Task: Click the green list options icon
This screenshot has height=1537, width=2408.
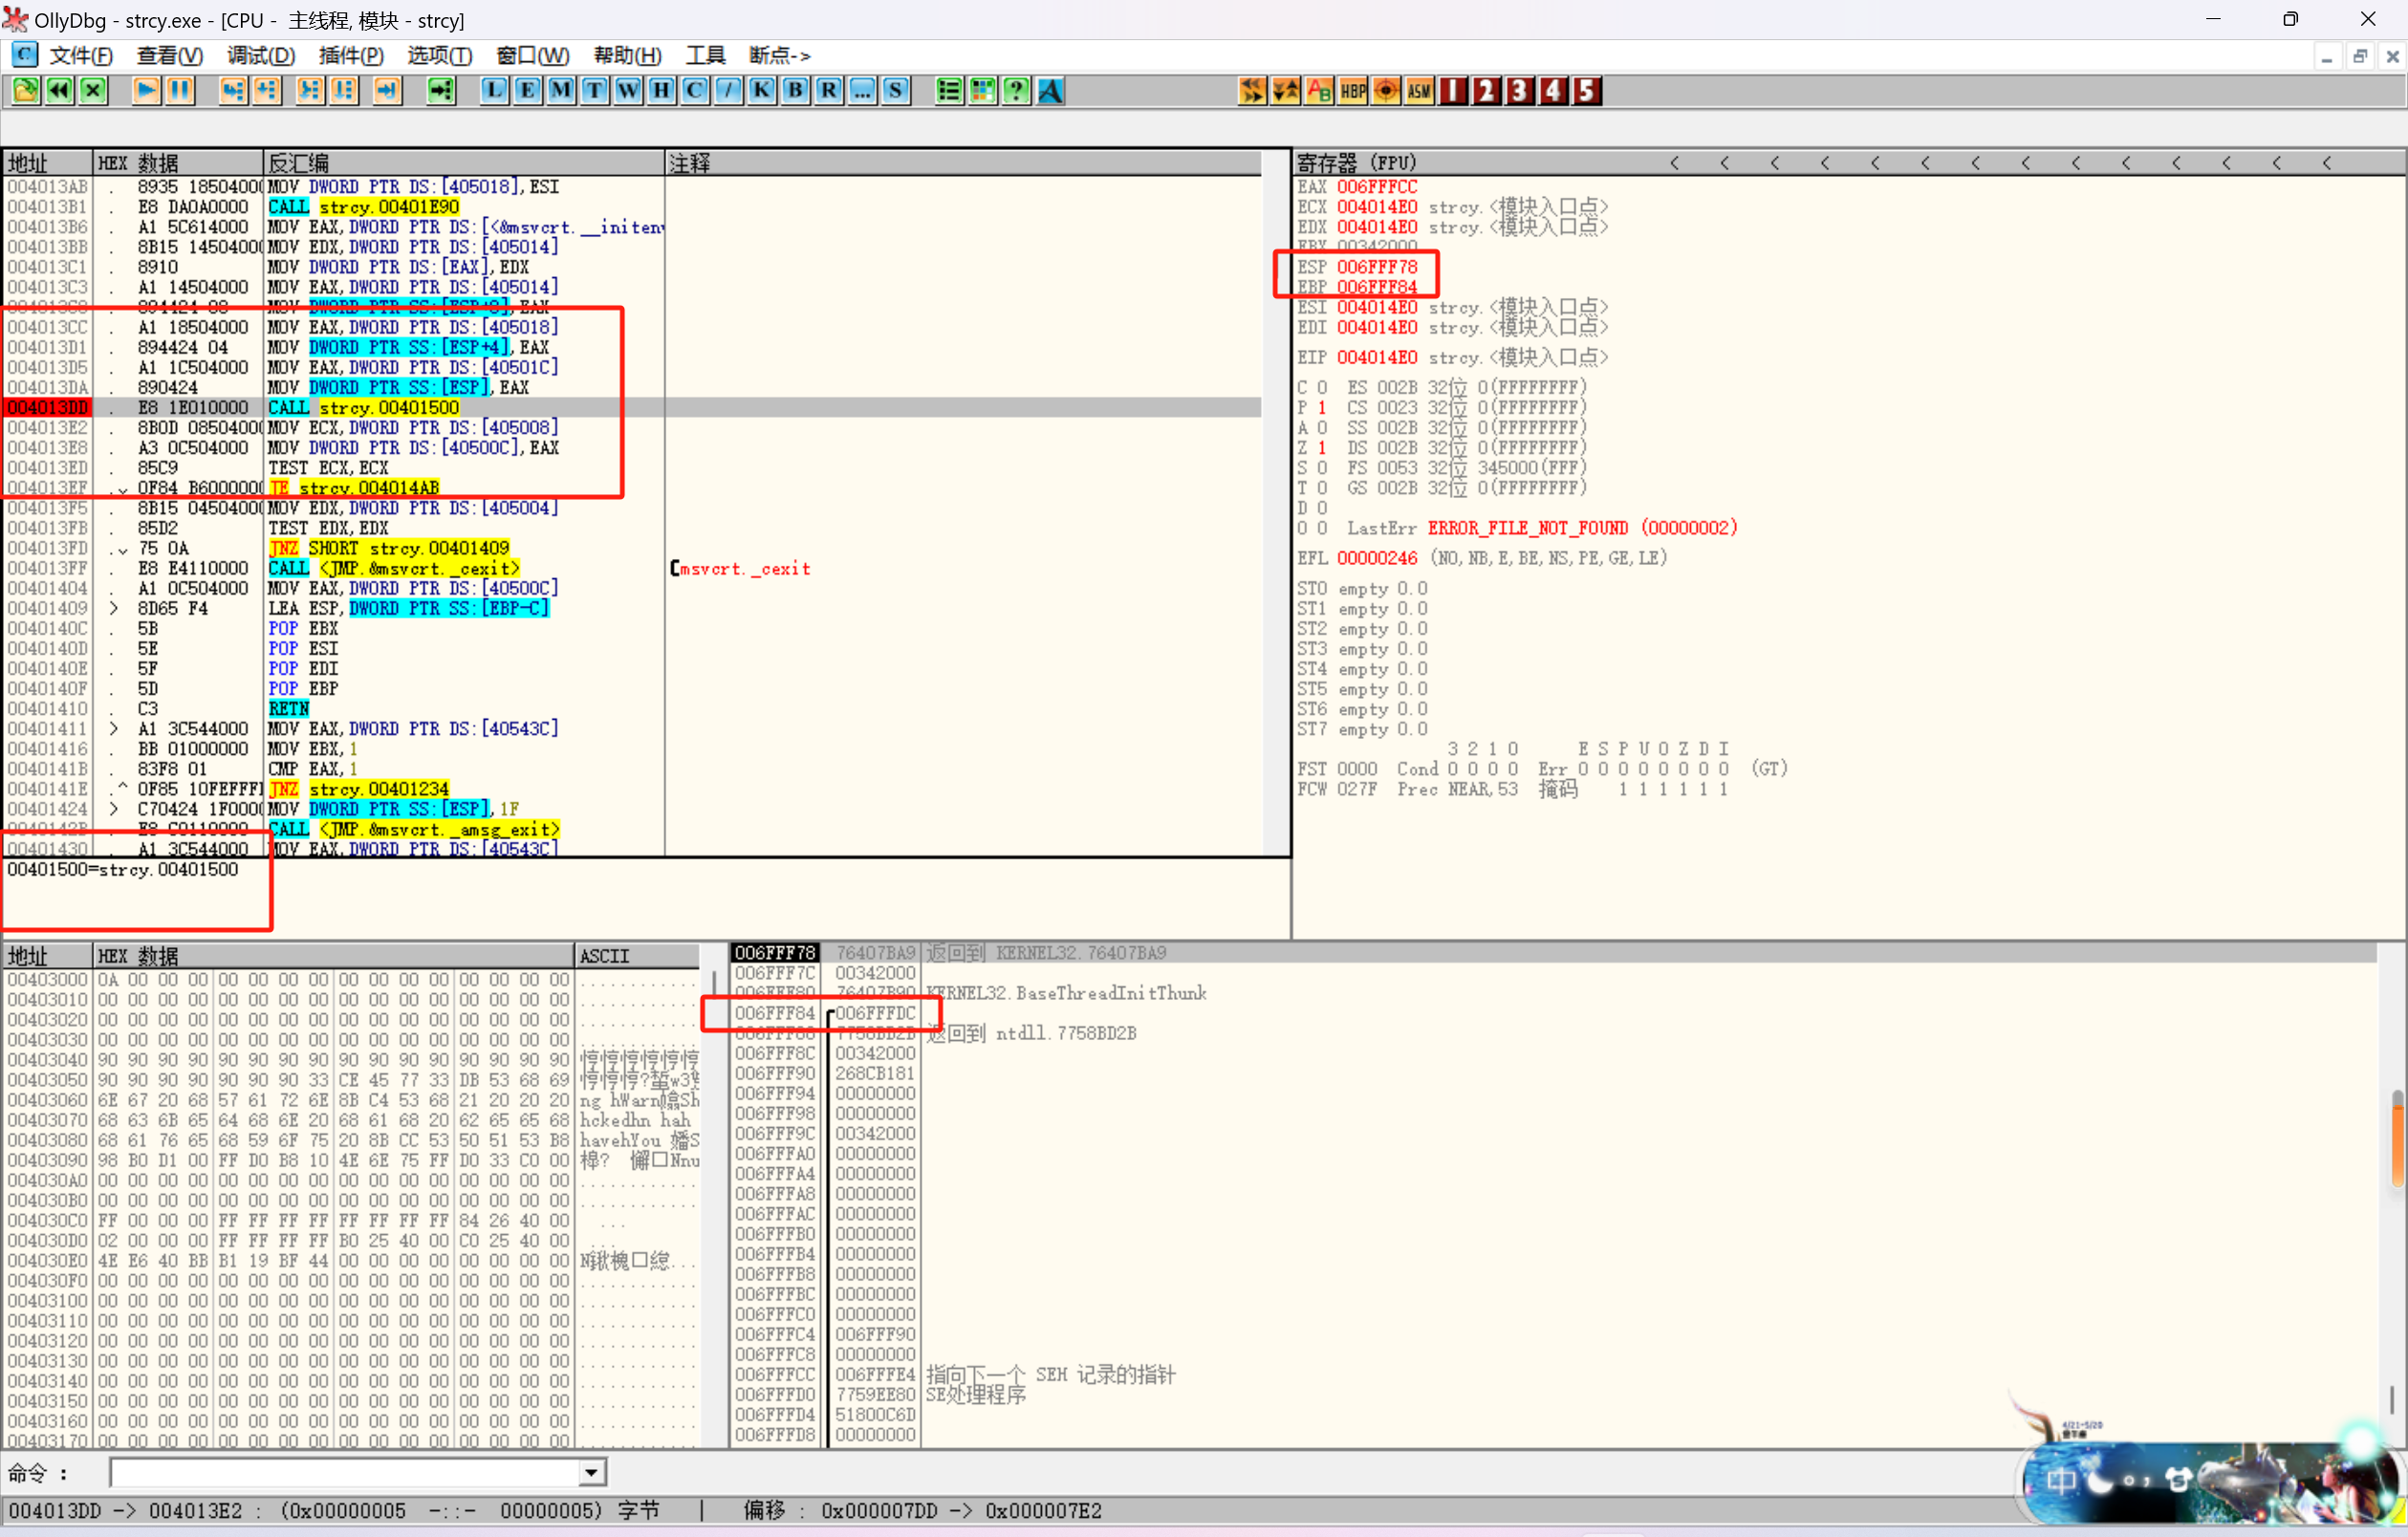Action: point(949,91)
